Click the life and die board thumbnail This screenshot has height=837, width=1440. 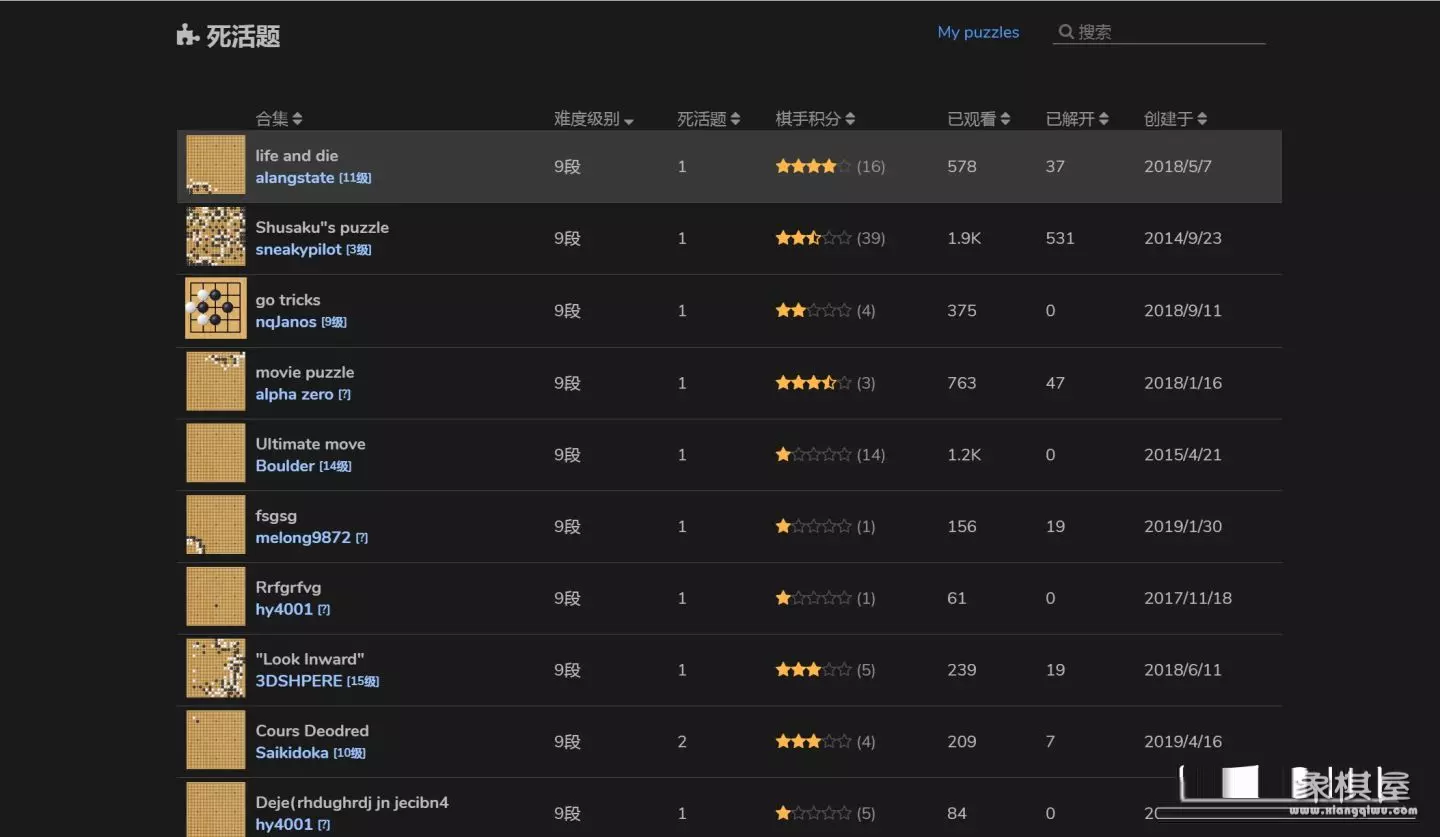pyautogui.click(x=215, y=165)
